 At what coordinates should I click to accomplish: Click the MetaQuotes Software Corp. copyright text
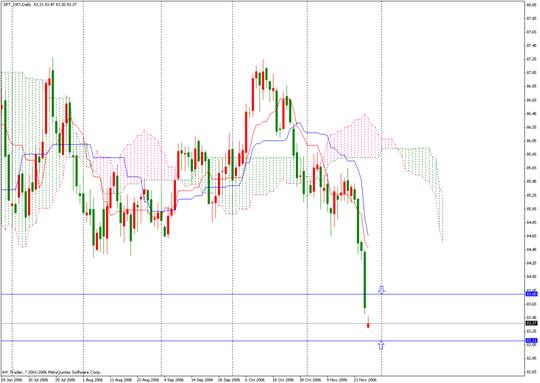(52, 372)
